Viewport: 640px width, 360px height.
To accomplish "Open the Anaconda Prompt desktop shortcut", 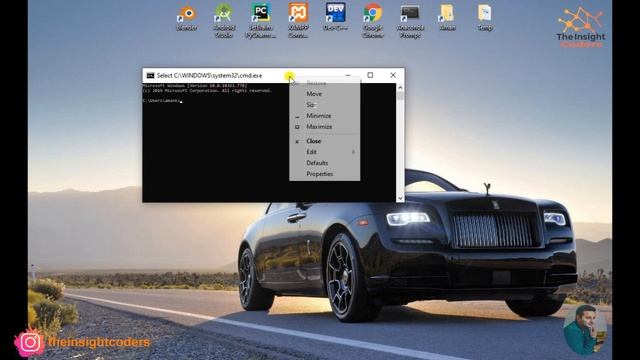I will coord(410,21).
